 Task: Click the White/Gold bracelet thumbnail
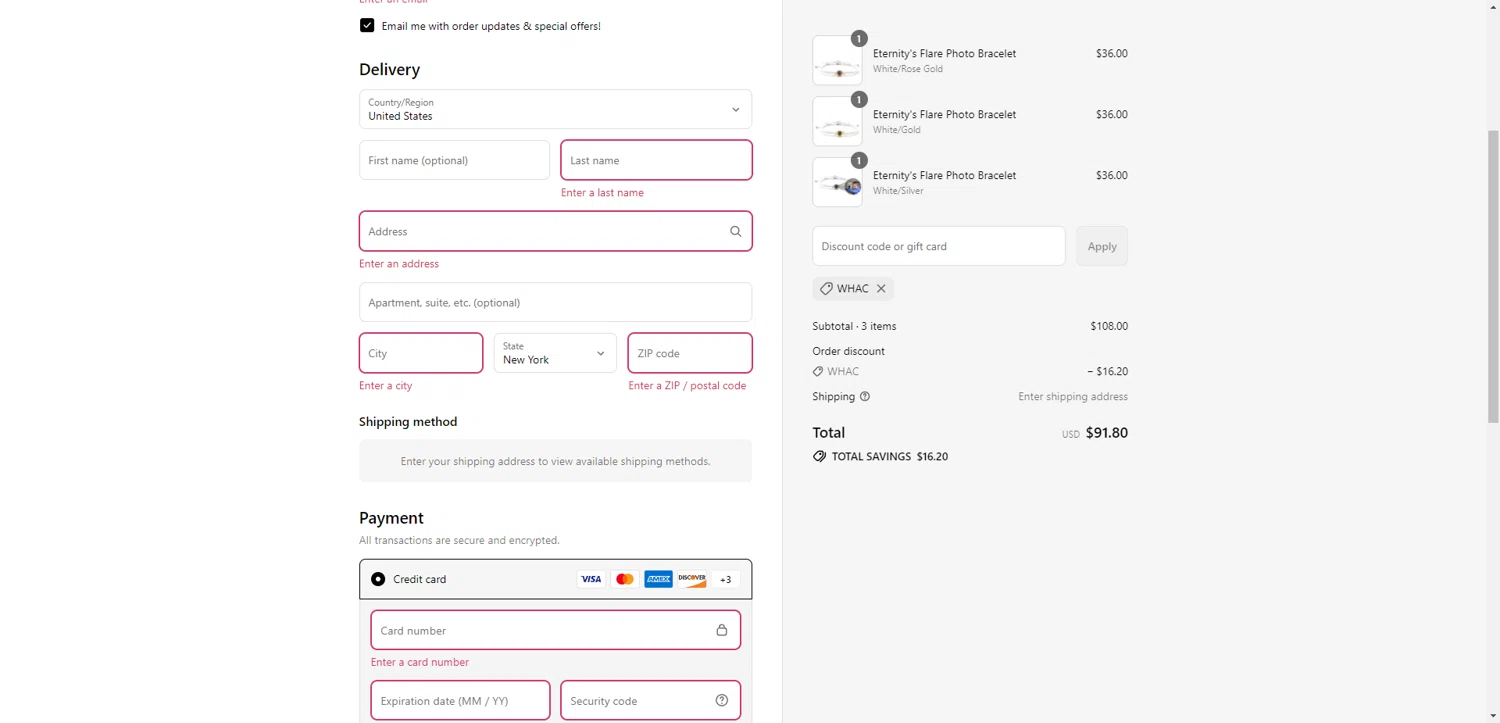[x=837, y=121]
